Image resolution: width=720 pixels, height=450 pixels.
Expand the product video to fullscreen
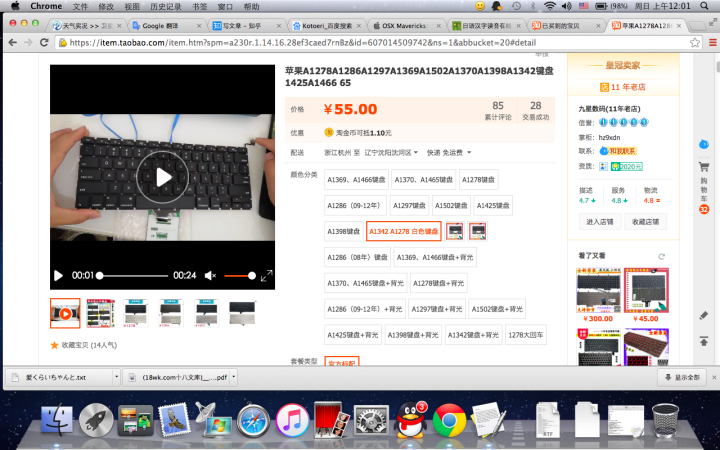tap(267, 276)
